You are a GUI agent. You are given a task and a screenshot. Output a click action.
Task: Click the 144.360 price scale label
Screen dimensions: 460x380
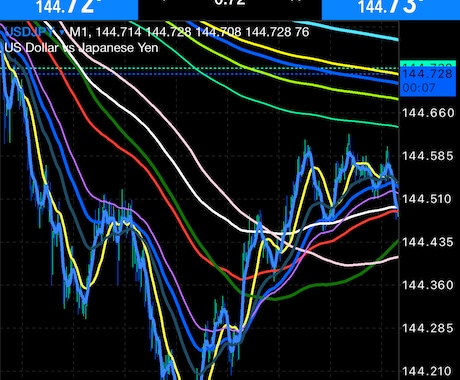click(428, 285)
